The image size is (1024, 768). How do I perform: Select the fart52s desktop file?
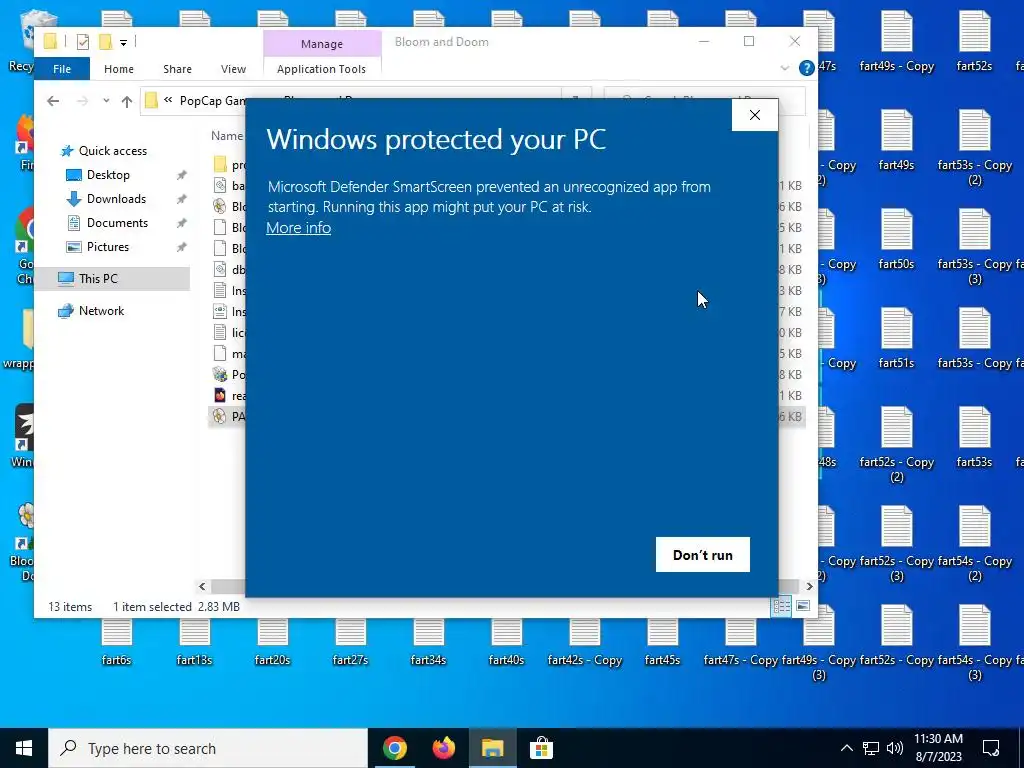coord(974,42)
